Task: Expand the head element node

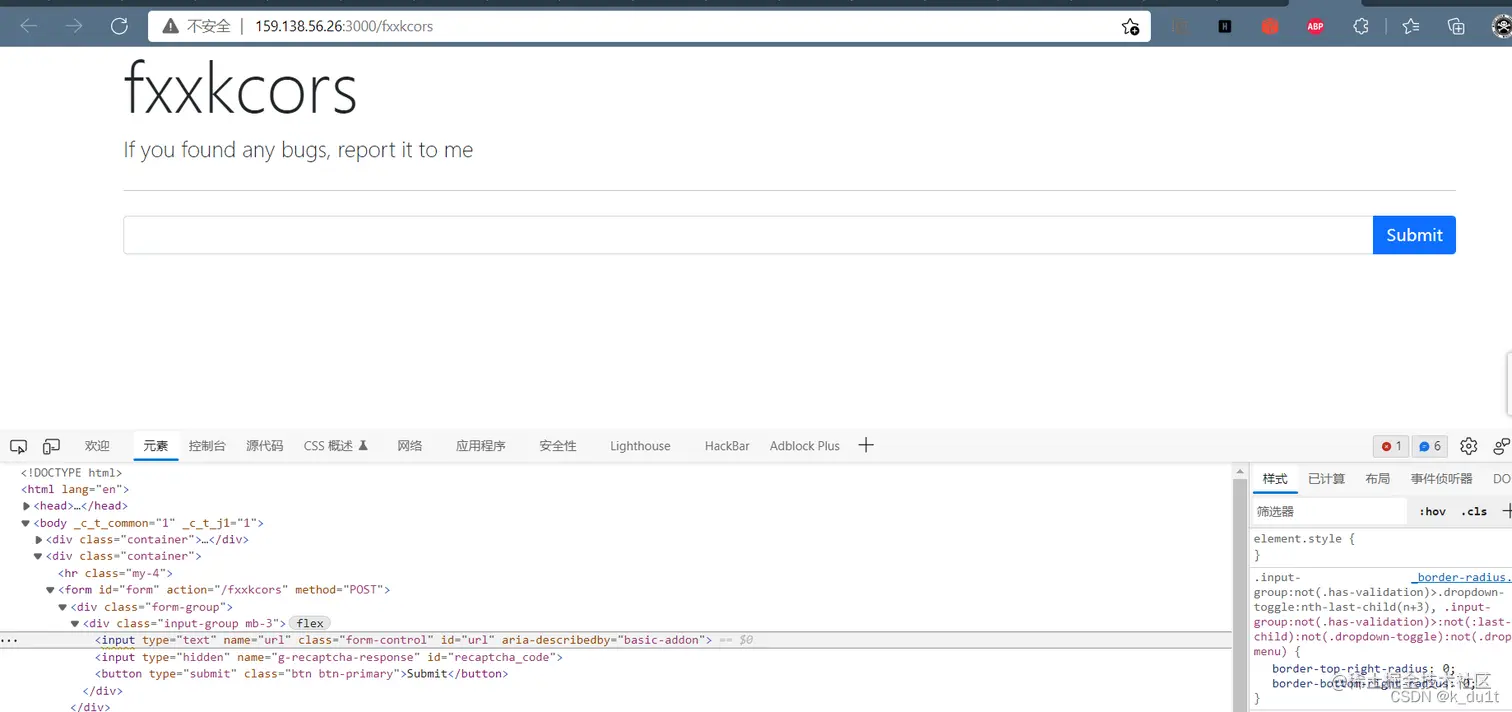Action: click(27, 506)
